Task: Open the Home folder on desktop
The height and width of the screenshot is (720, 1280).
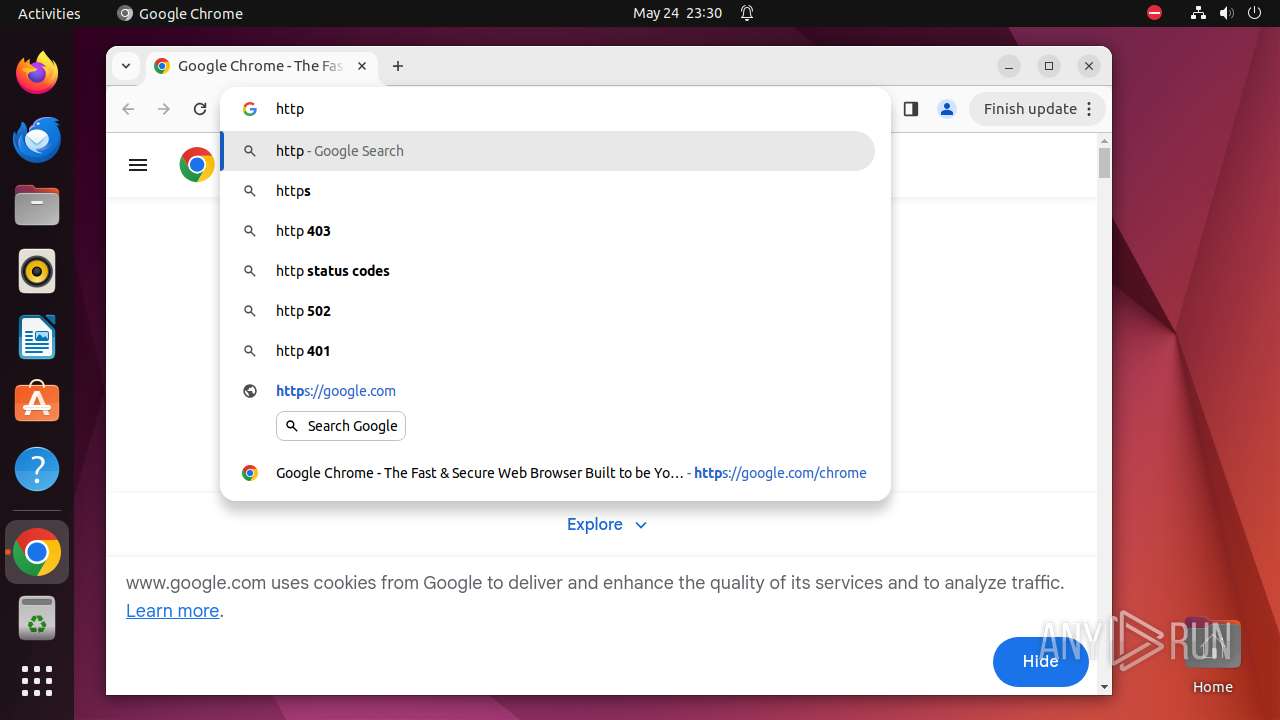Action: [1212, 655]
